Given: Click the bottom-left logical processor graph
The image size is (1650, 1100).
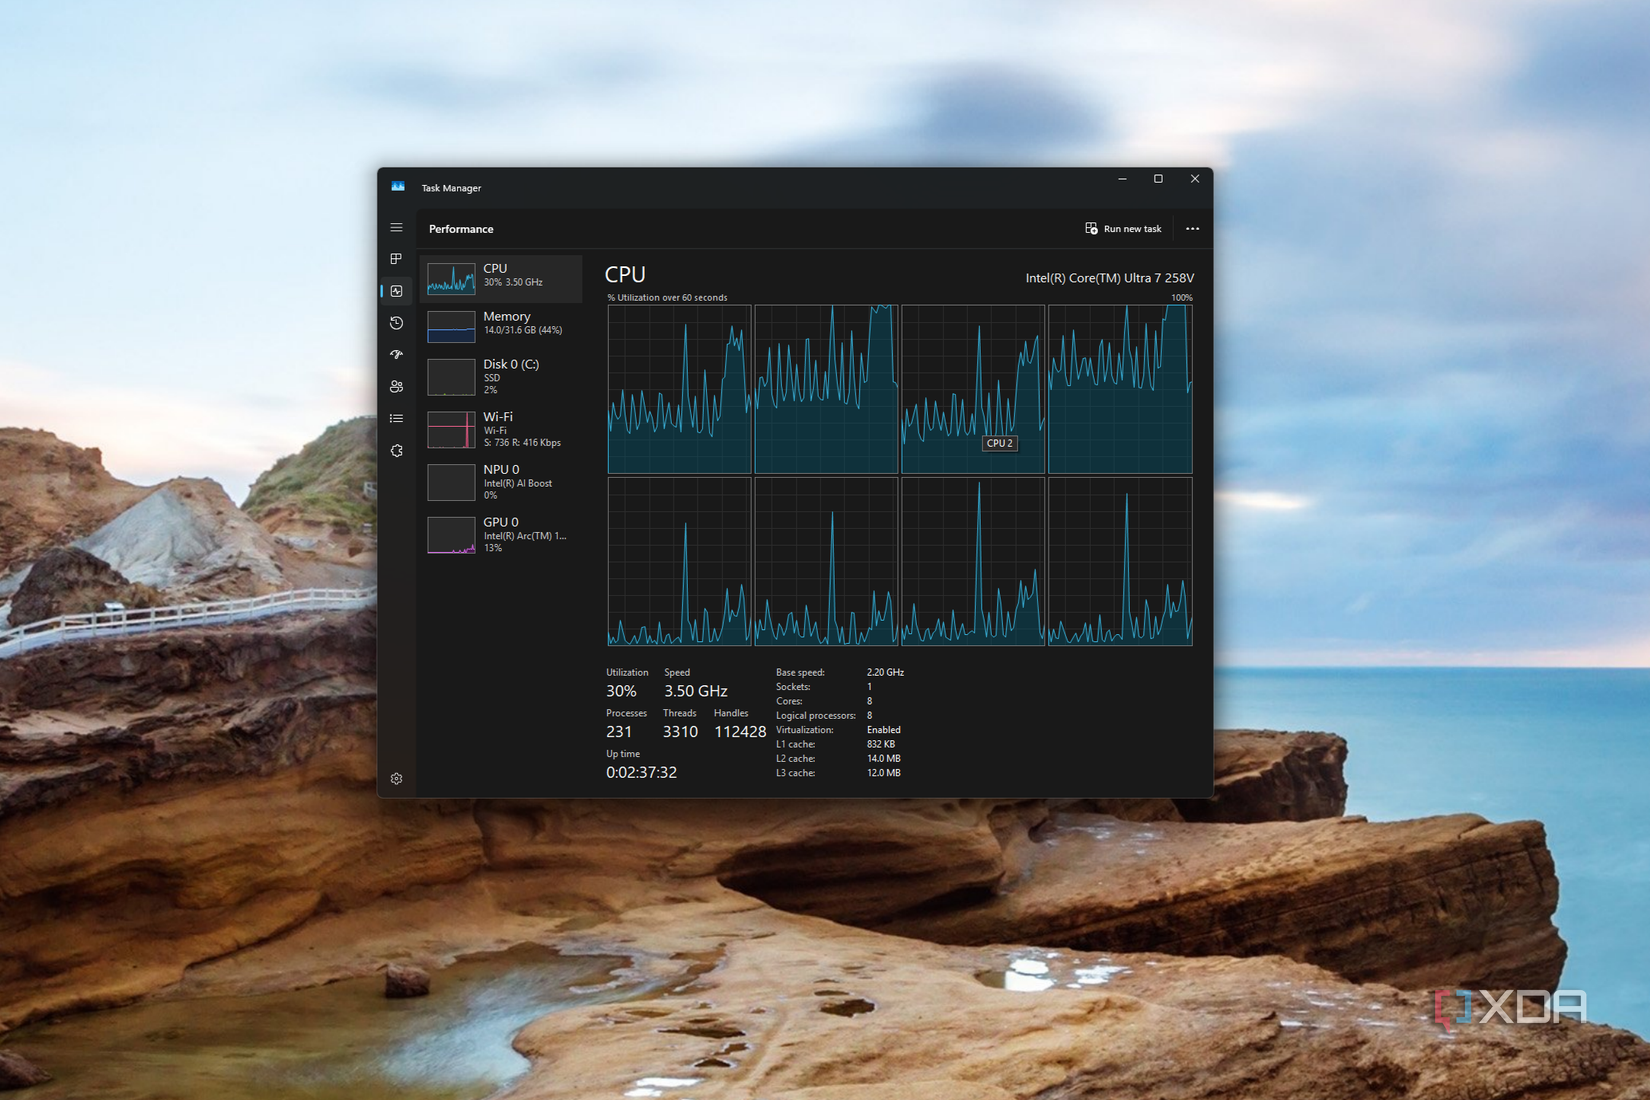Looking at the screenshot, I should (x=679, y=561).
